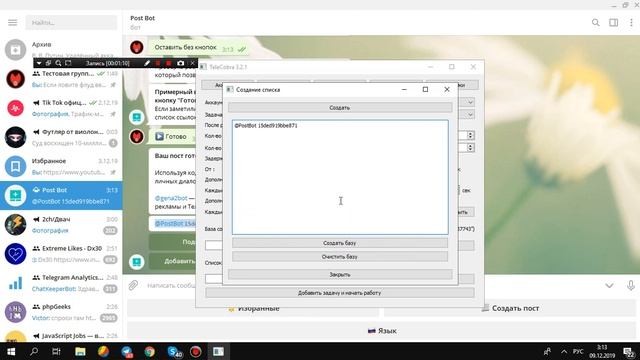Open Telegram Analytics group avatar

click(16, 283)
